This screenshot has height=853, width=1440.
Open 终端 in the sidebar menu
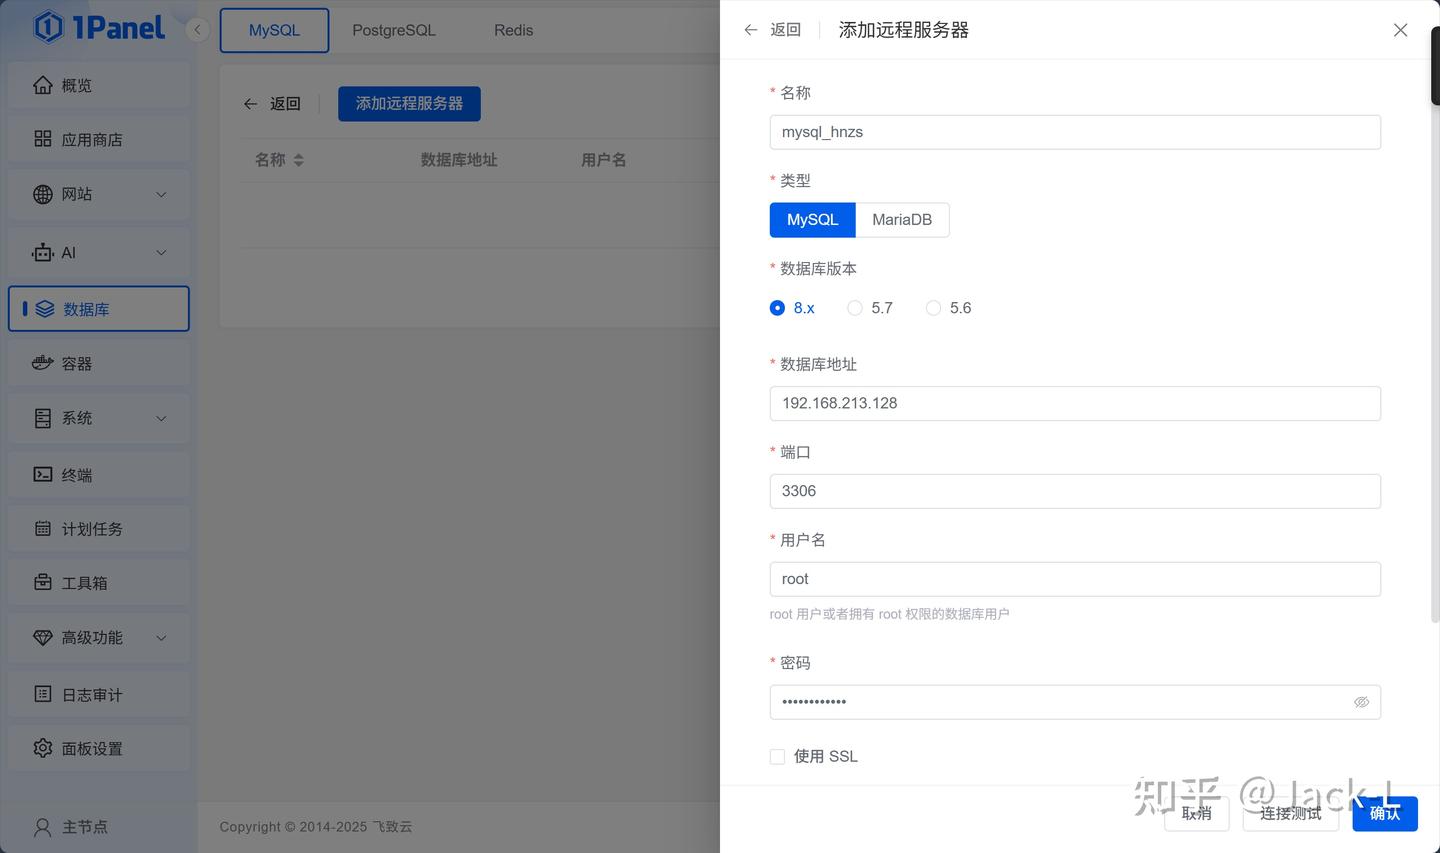click(x=99, y=475)
